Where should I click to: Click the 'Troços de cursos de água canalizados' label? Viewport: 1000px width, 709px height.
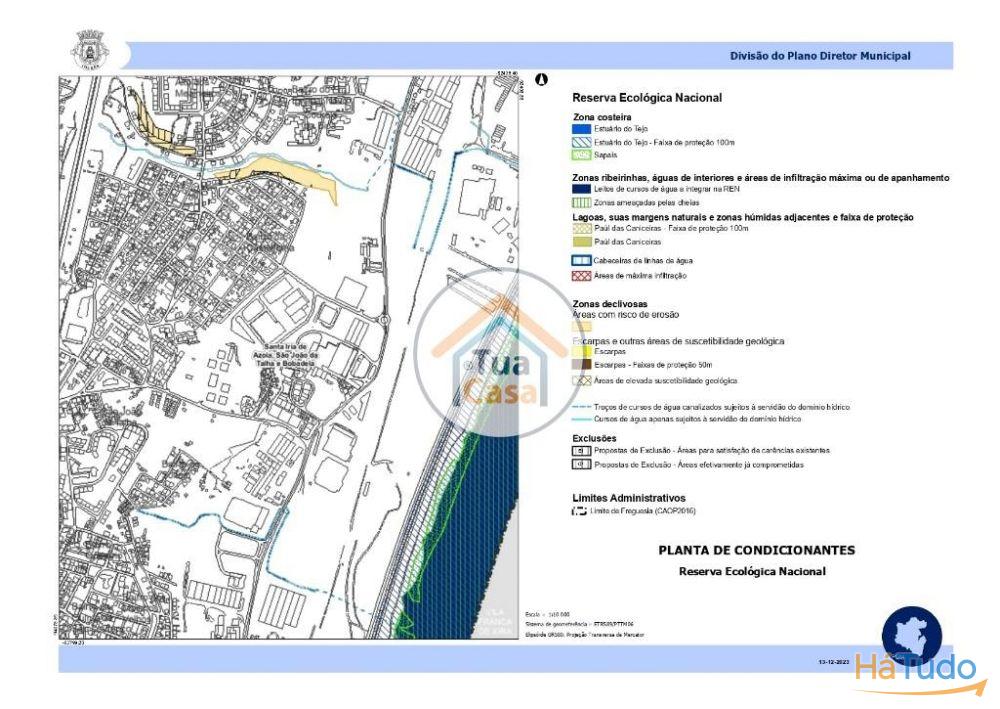(x=721, y=407)
